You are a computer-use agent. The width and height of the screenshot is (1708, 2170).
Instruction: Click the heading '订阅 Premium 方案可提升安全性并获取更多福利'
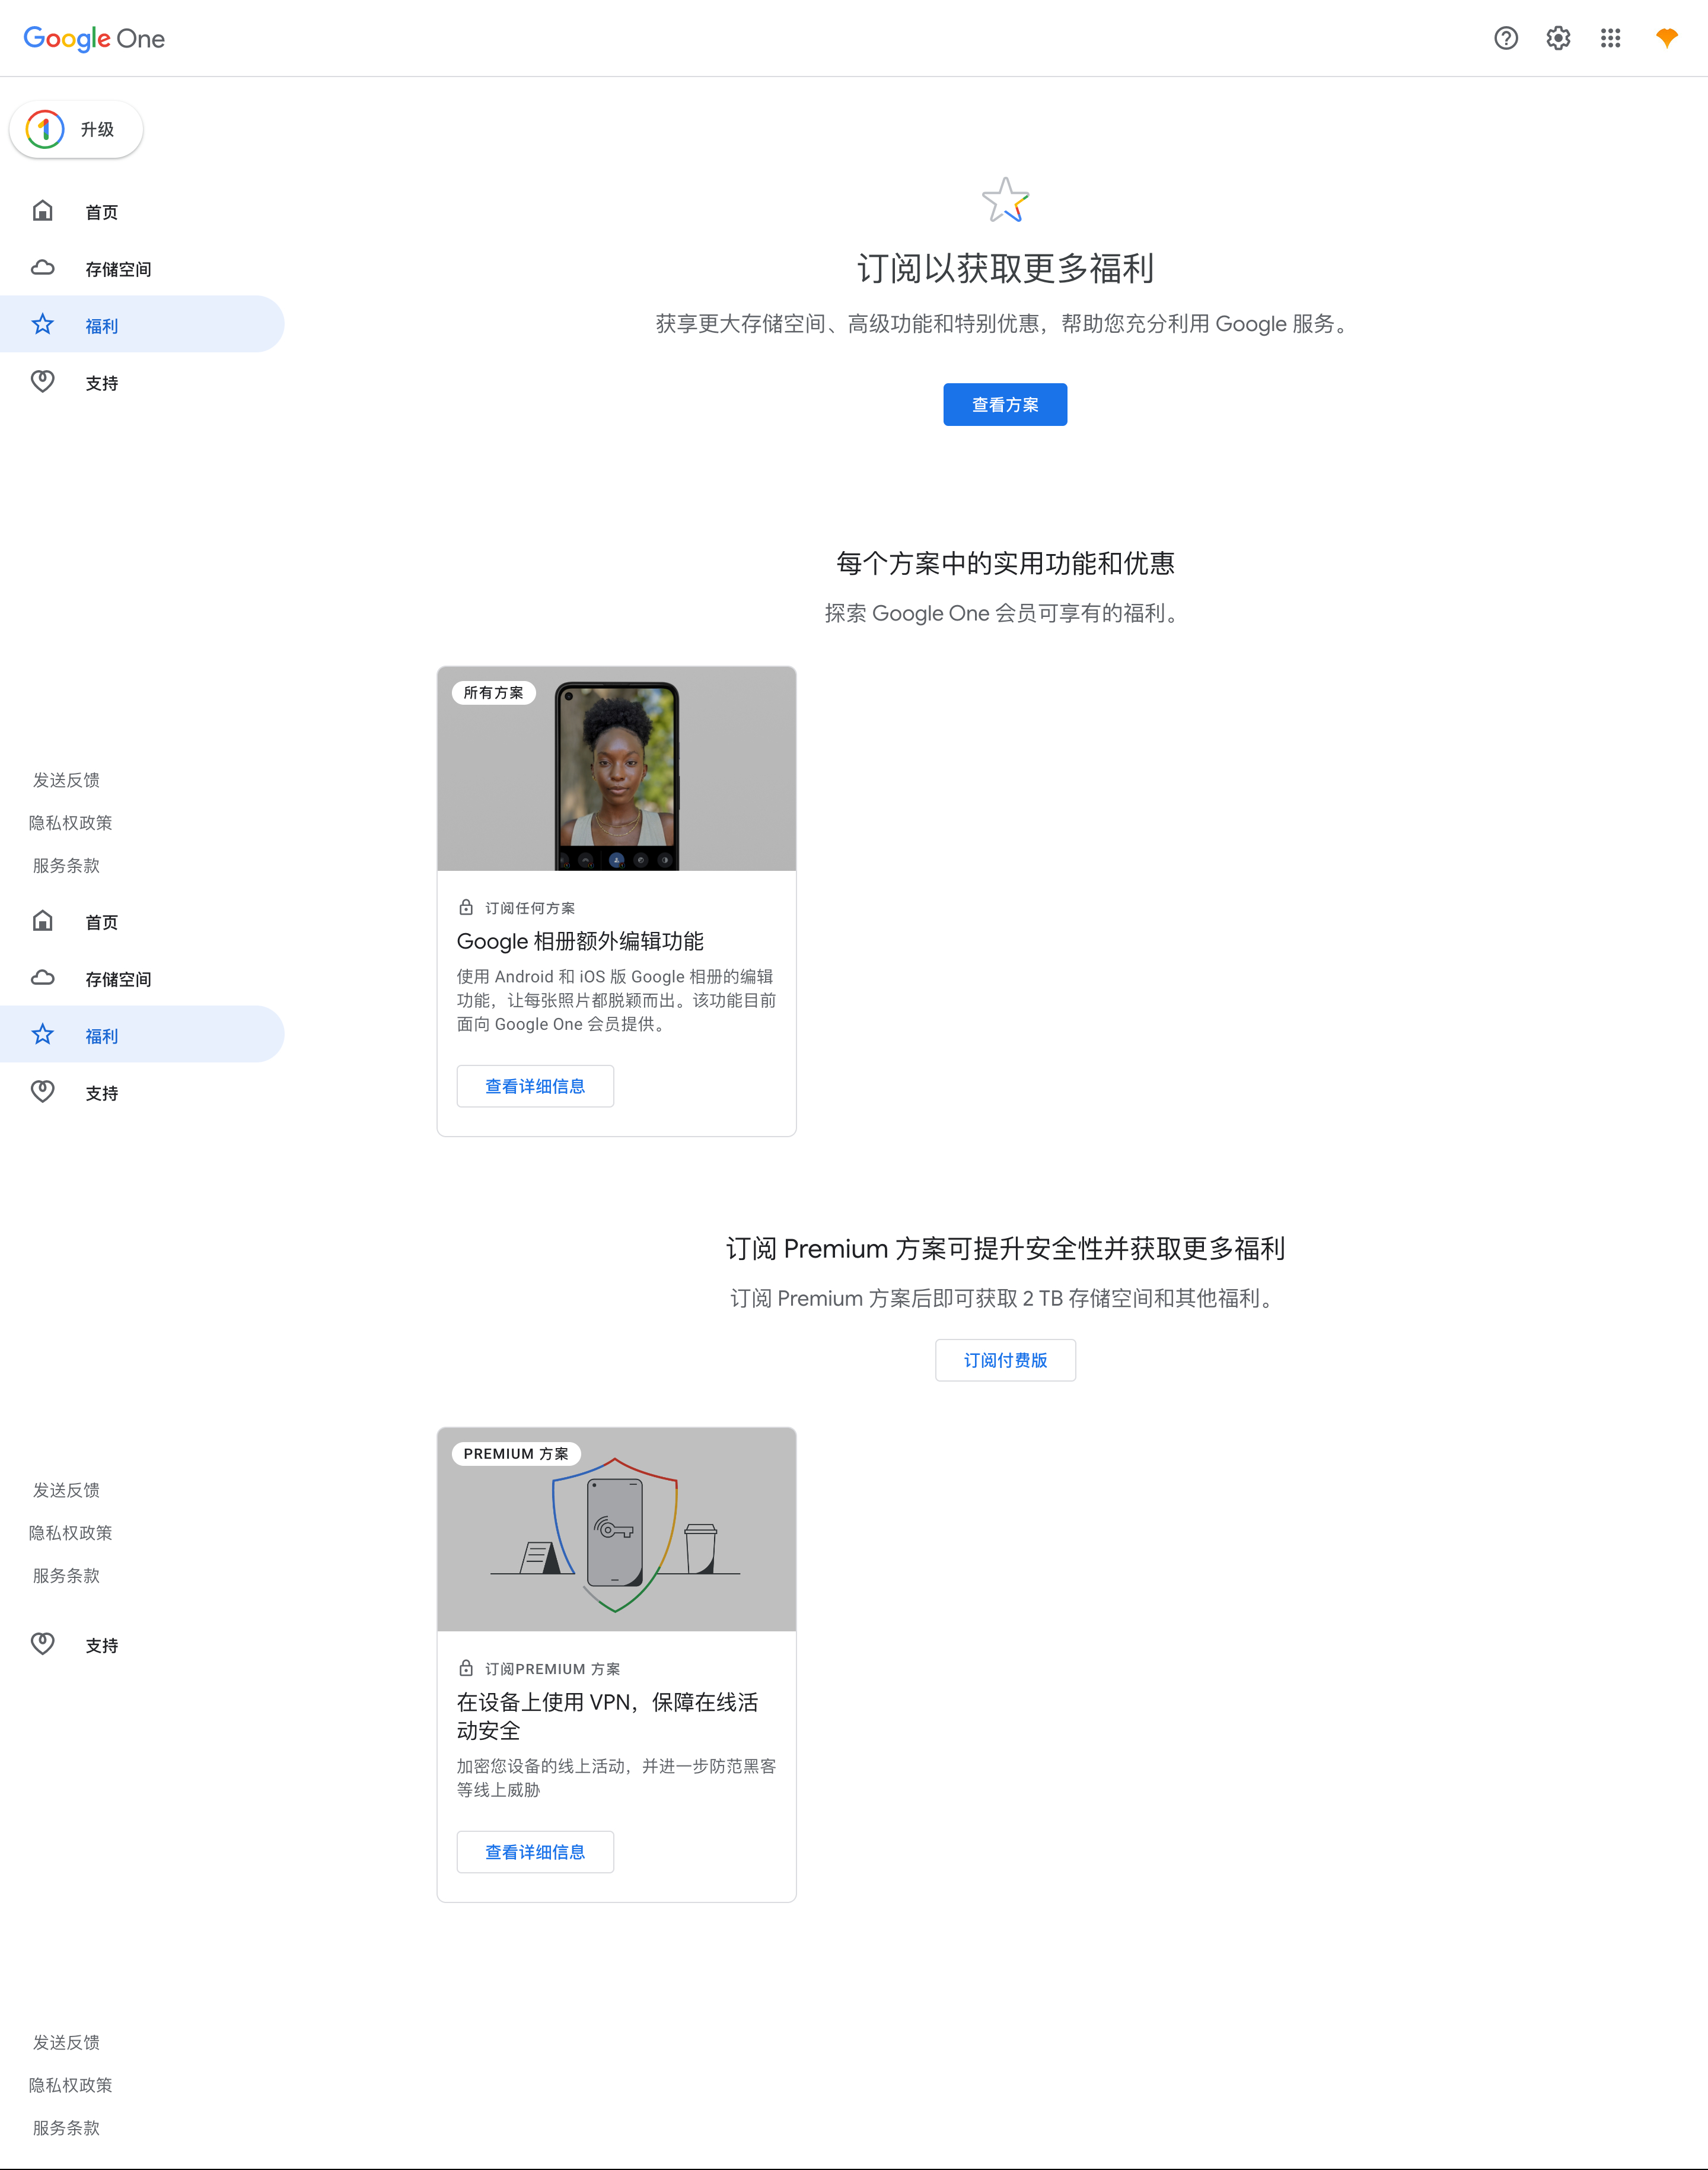pyautogui.click(x=1005, y=1248)
